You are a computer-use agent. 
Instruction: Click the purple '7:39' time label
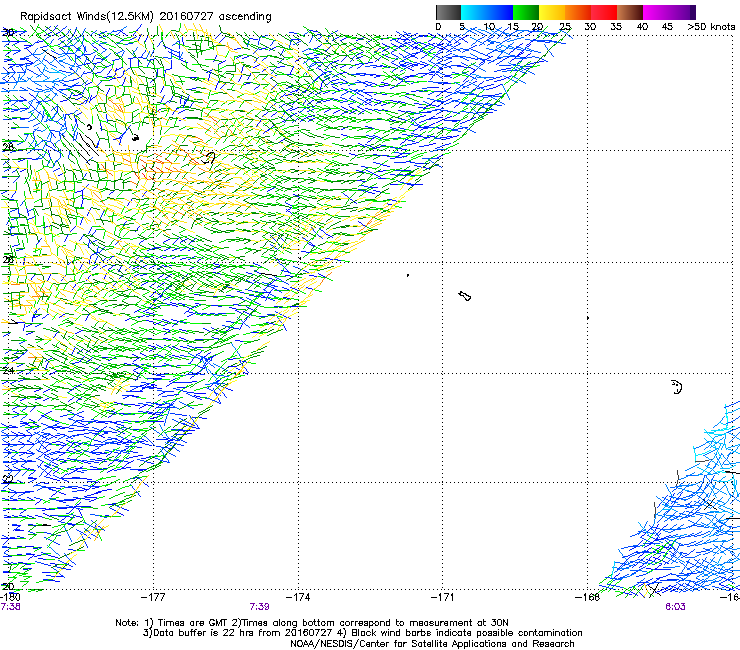(260, 607)
